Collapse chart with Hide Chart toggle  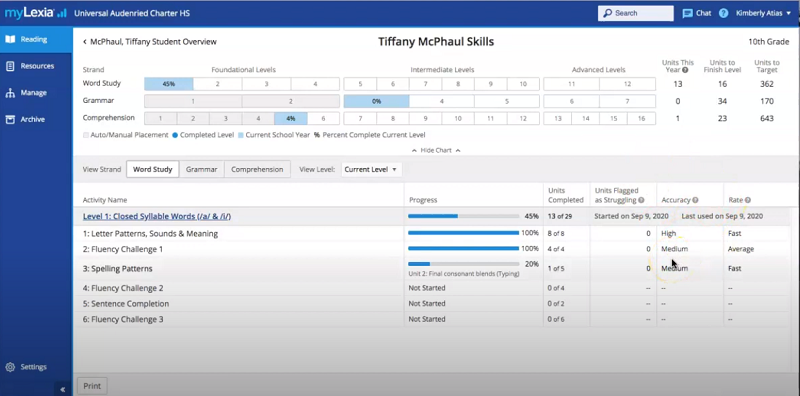[436, 151]
